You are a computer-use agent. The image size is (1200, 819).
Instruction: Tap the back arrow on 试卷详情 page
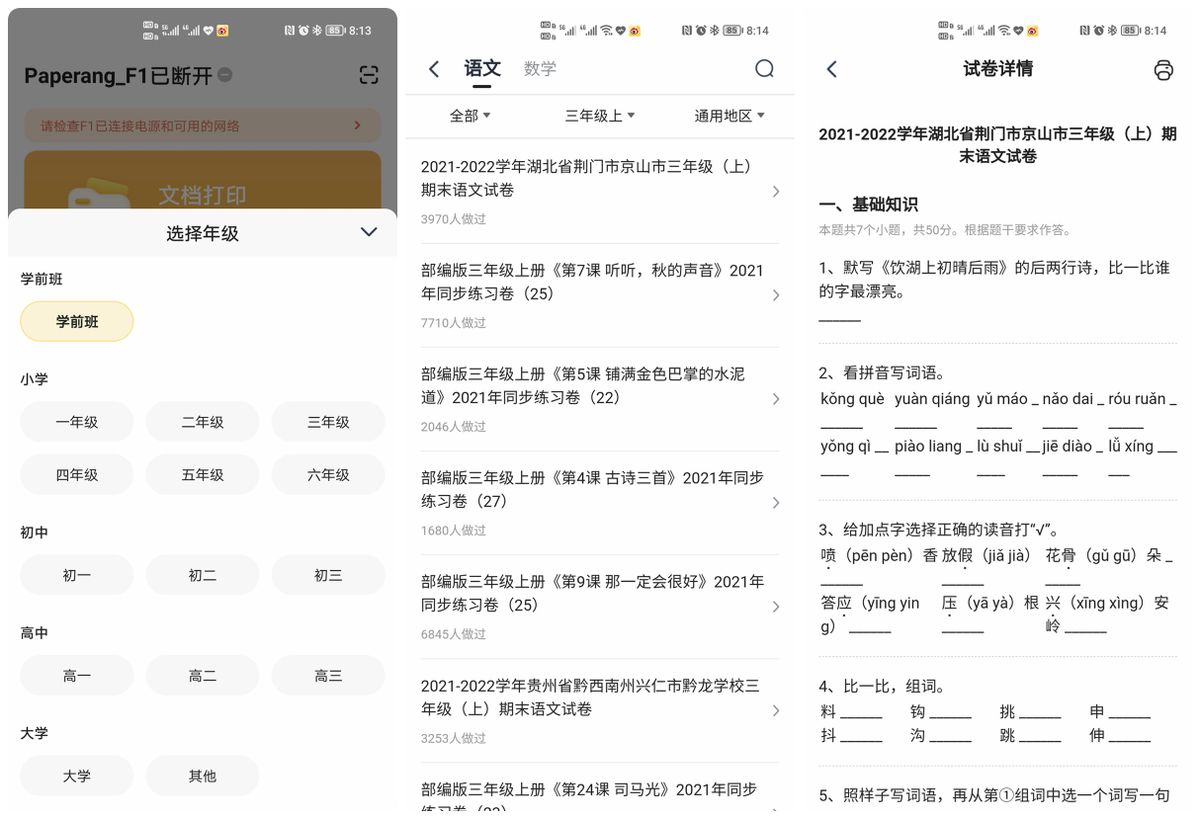[830, 68]
